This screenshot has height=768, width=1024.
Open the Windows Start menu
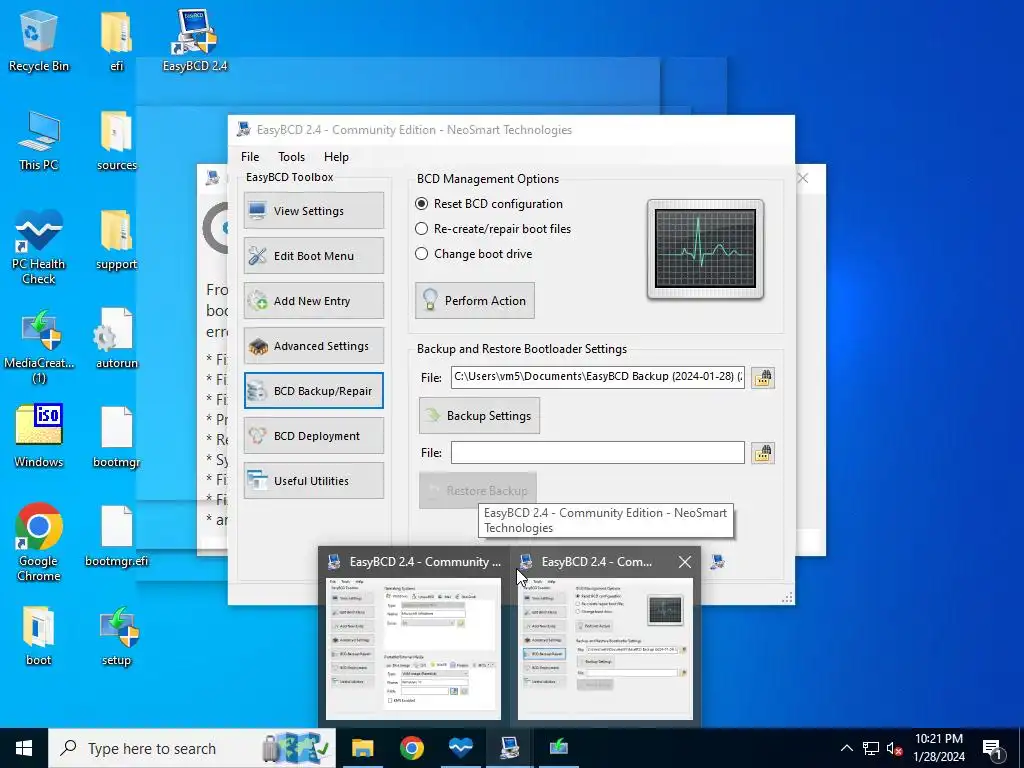tap(24, 748)
